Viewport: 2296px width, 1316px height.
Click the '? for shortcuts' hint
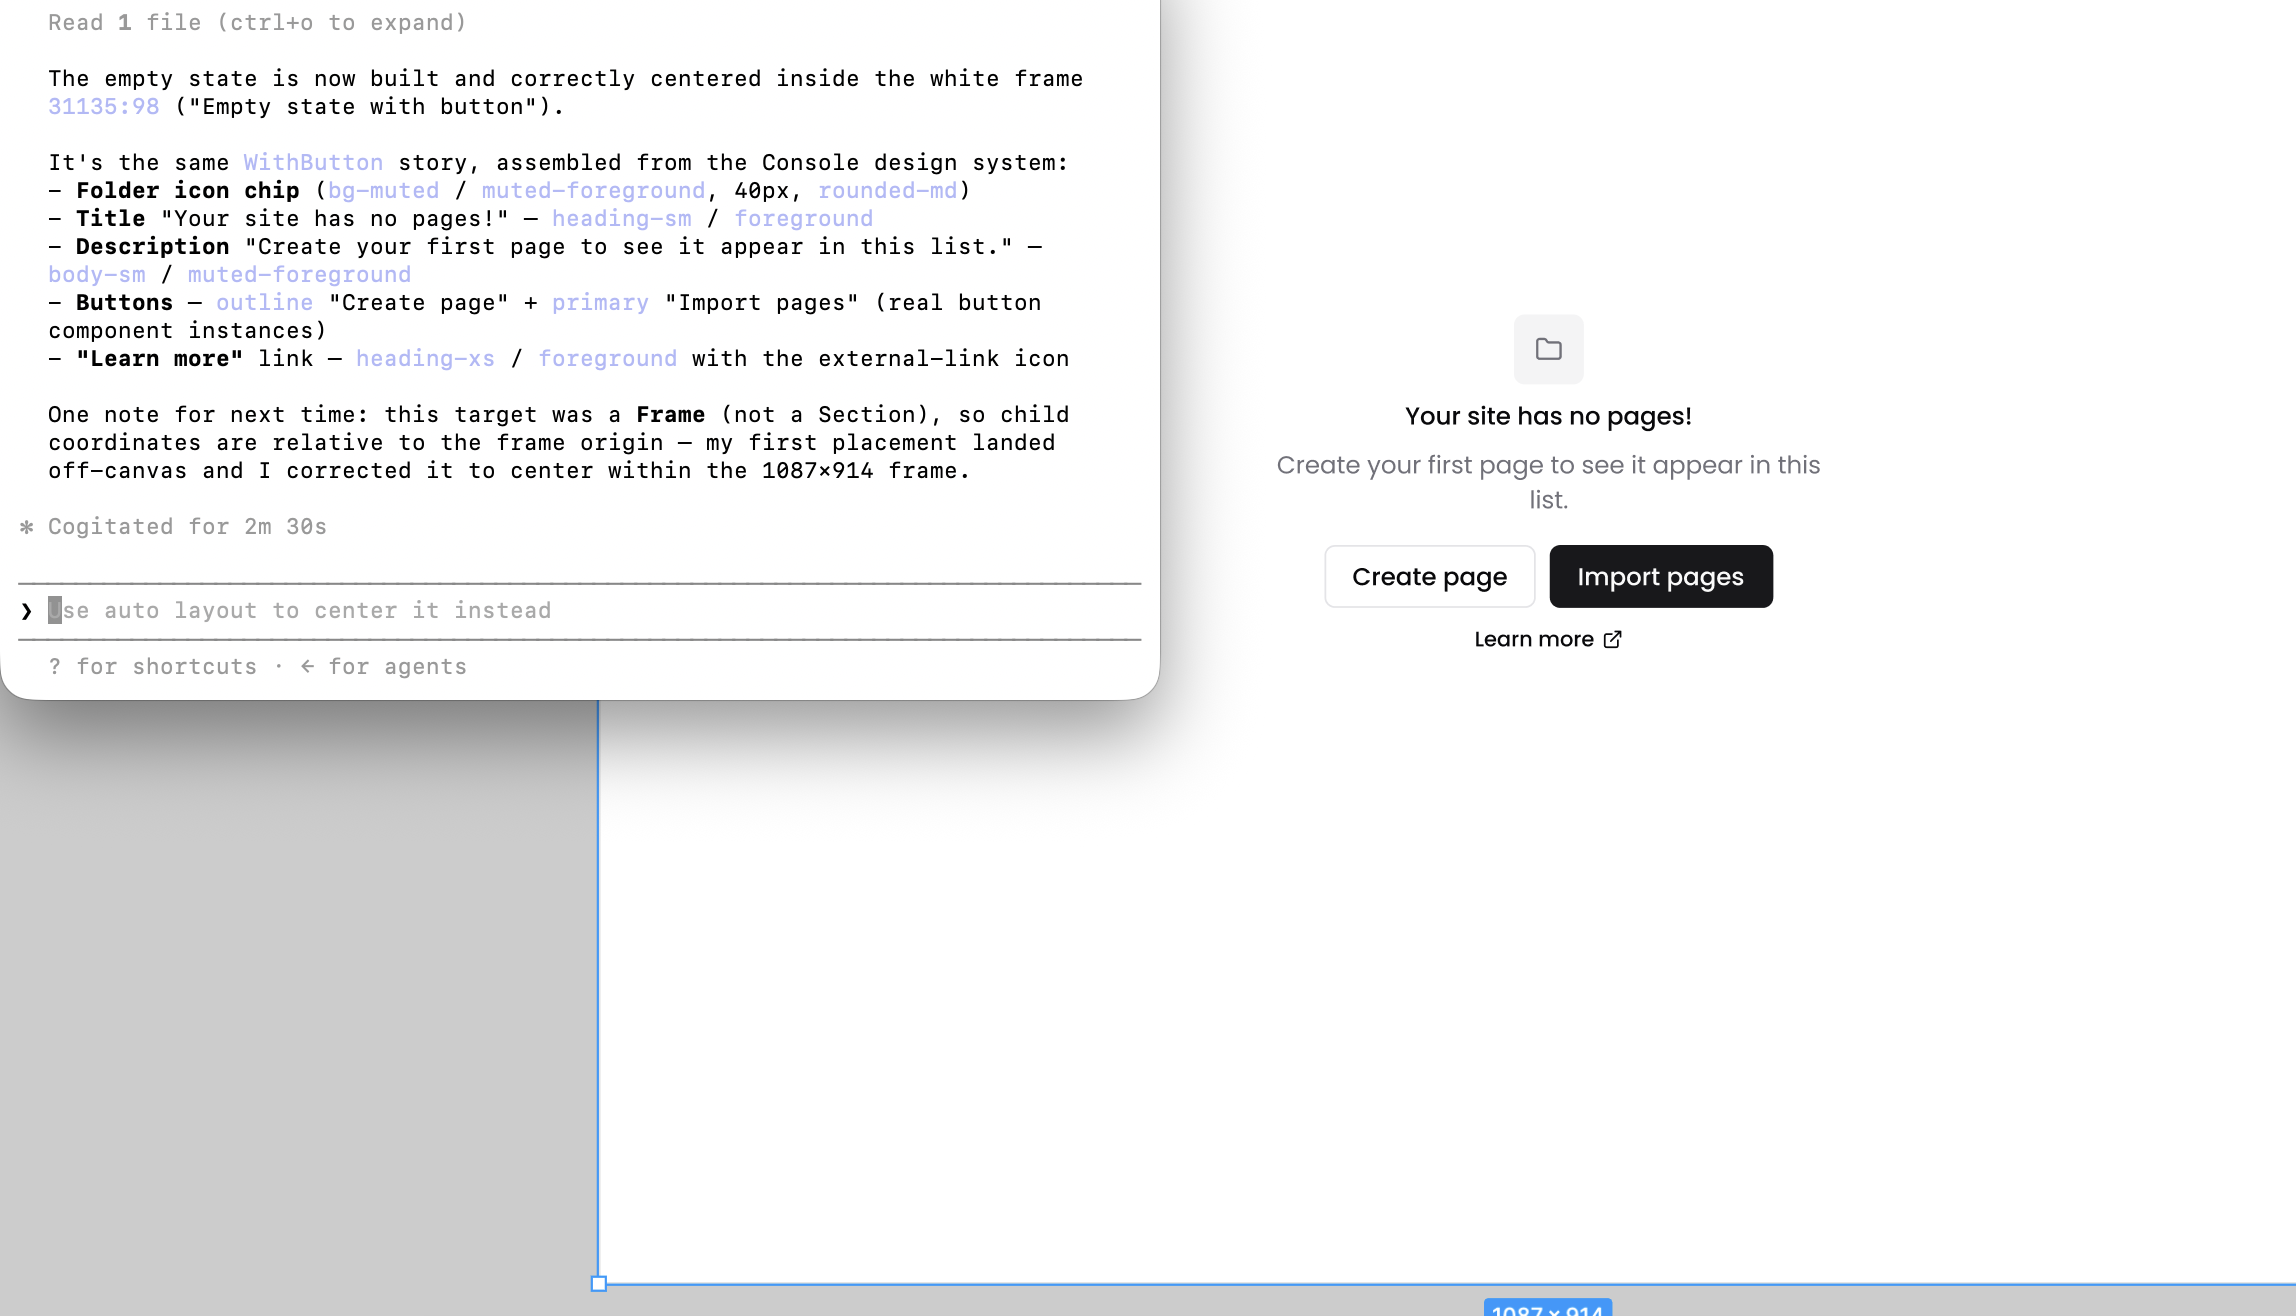(x=152, y=667)
